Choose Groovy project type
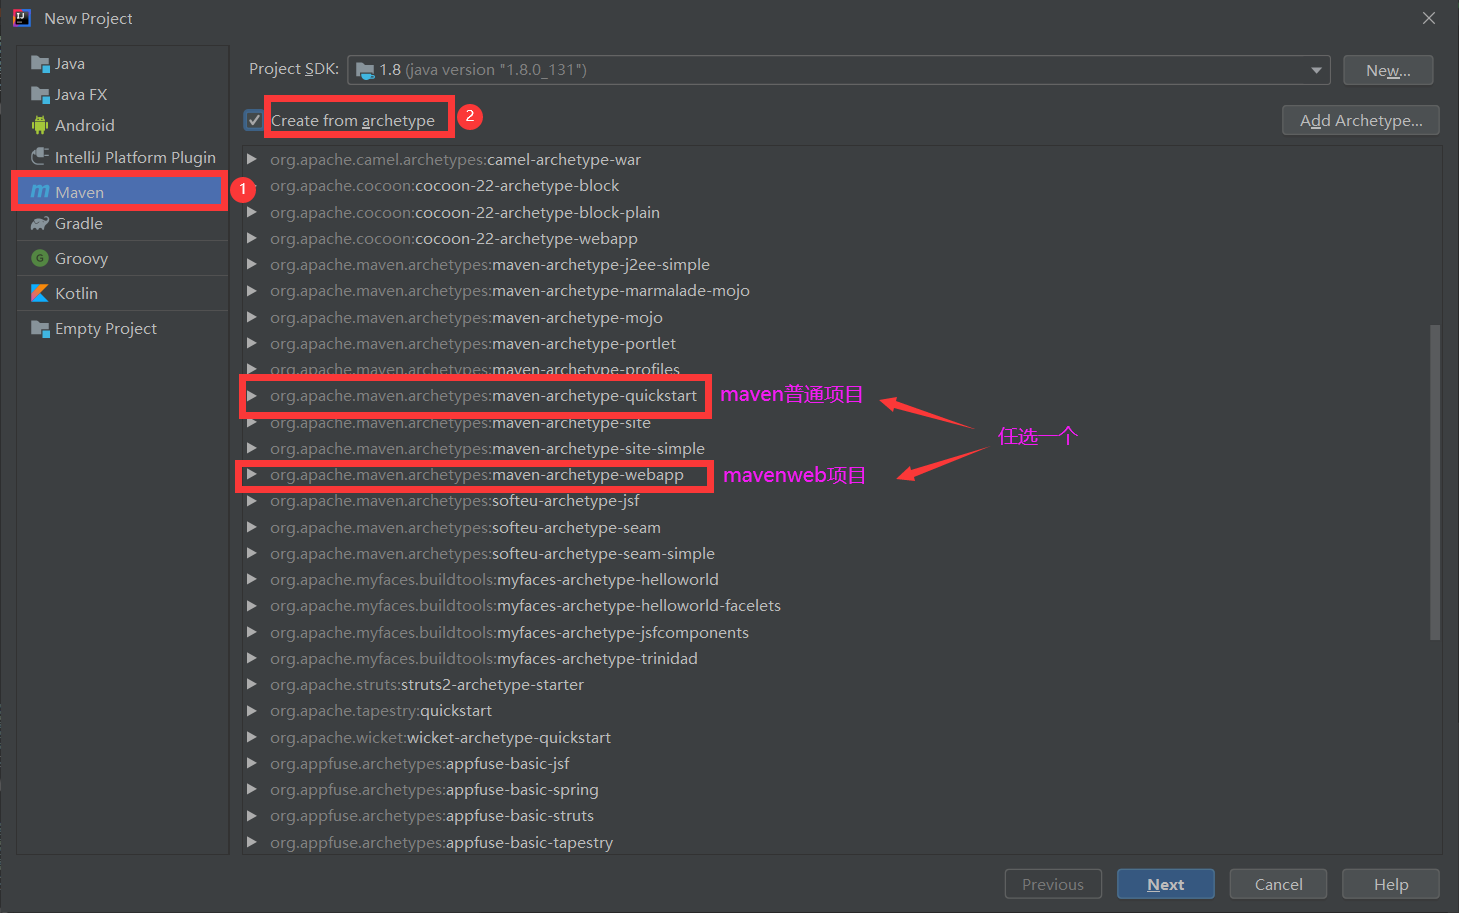This screenshot has width=1459, height=913. [x=122, y=258]
